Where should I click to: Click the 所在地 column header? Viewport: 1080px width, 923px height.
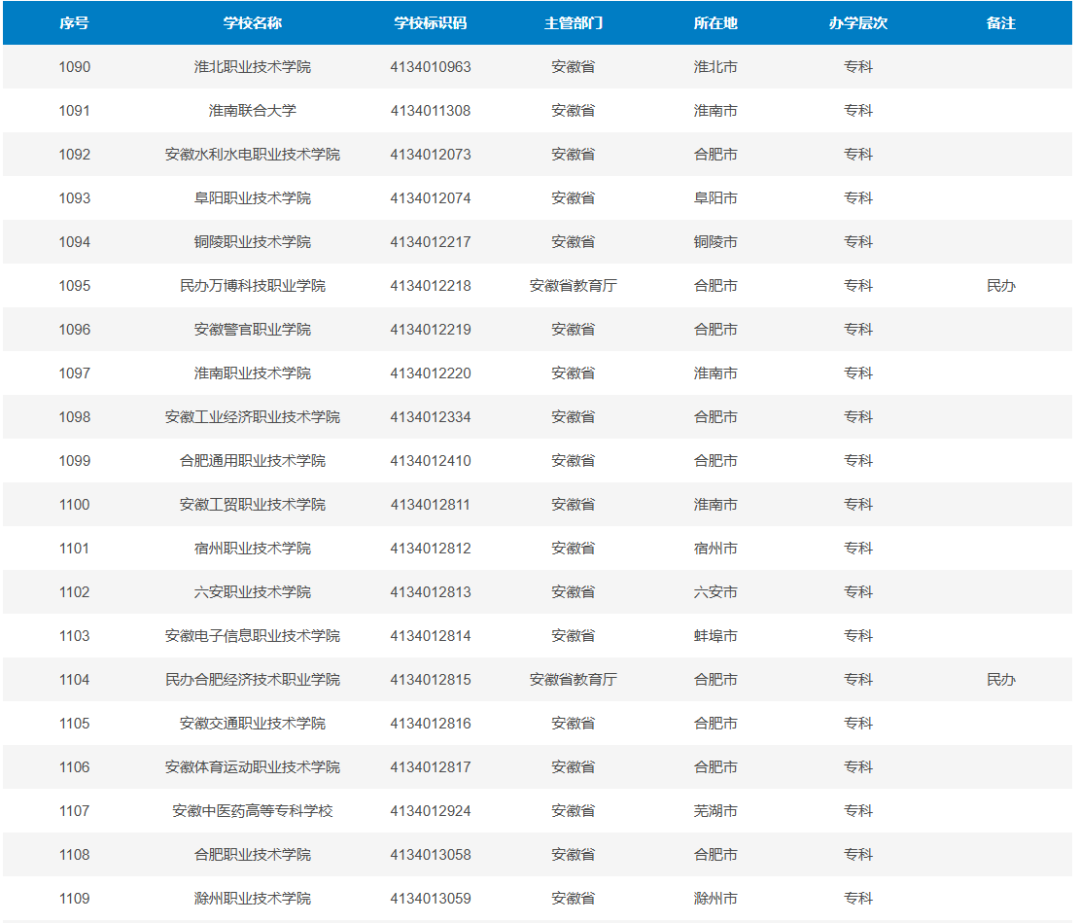[716, 23]
